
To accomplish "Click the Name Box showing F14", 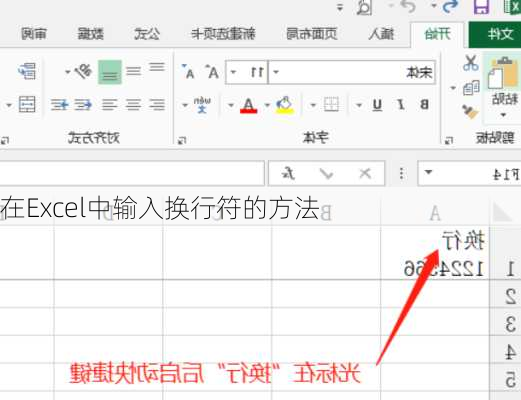I will 469,173.
